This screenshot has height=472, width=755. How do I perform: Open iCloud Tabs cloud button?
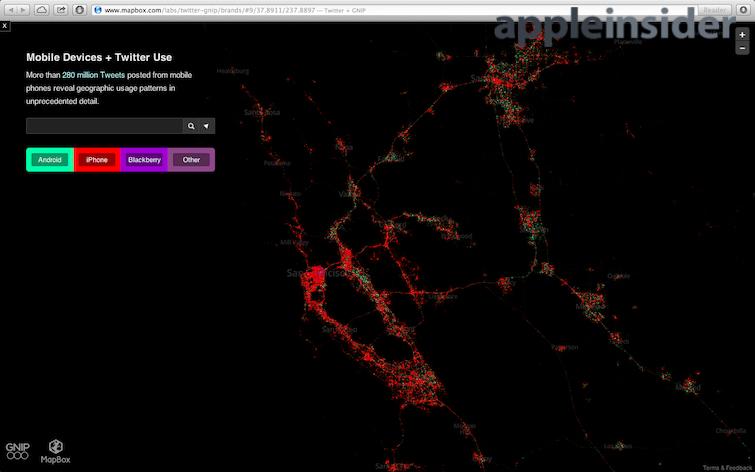click(41, 10)
